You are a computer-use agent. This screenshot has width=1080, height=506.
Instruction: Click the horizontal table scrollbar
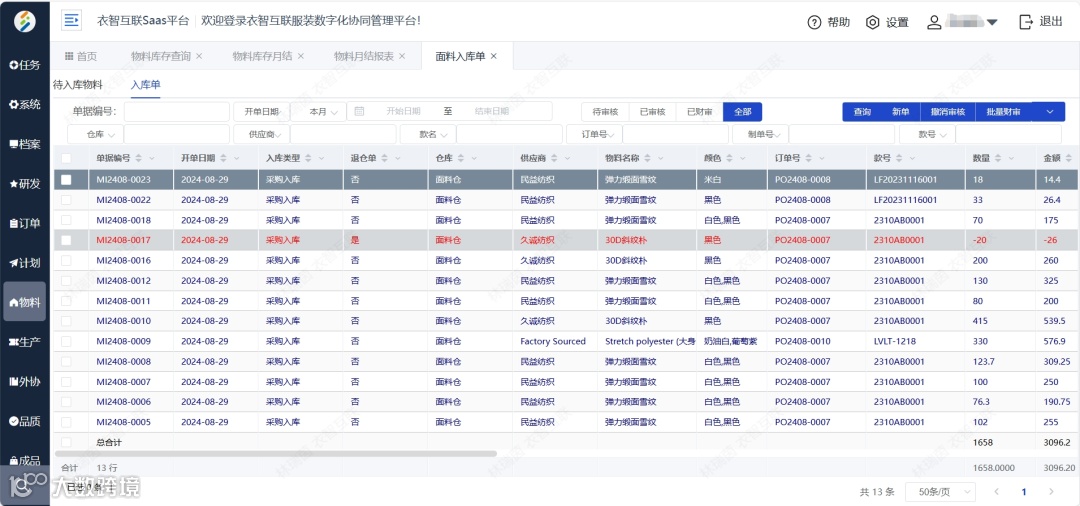click(x=276, y=454)
